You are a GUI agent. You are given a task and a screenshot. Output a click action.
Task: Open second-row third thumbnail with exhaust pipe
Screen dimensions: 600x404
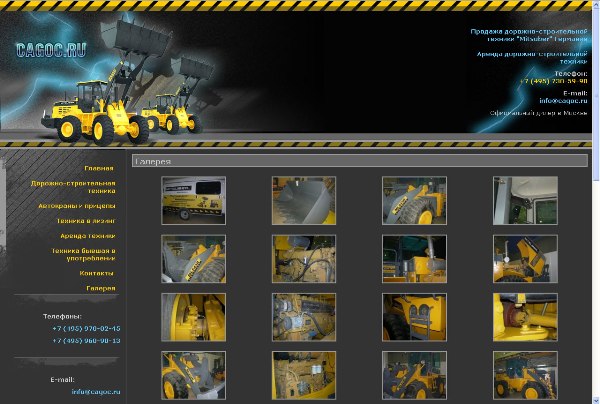(414, 259)
